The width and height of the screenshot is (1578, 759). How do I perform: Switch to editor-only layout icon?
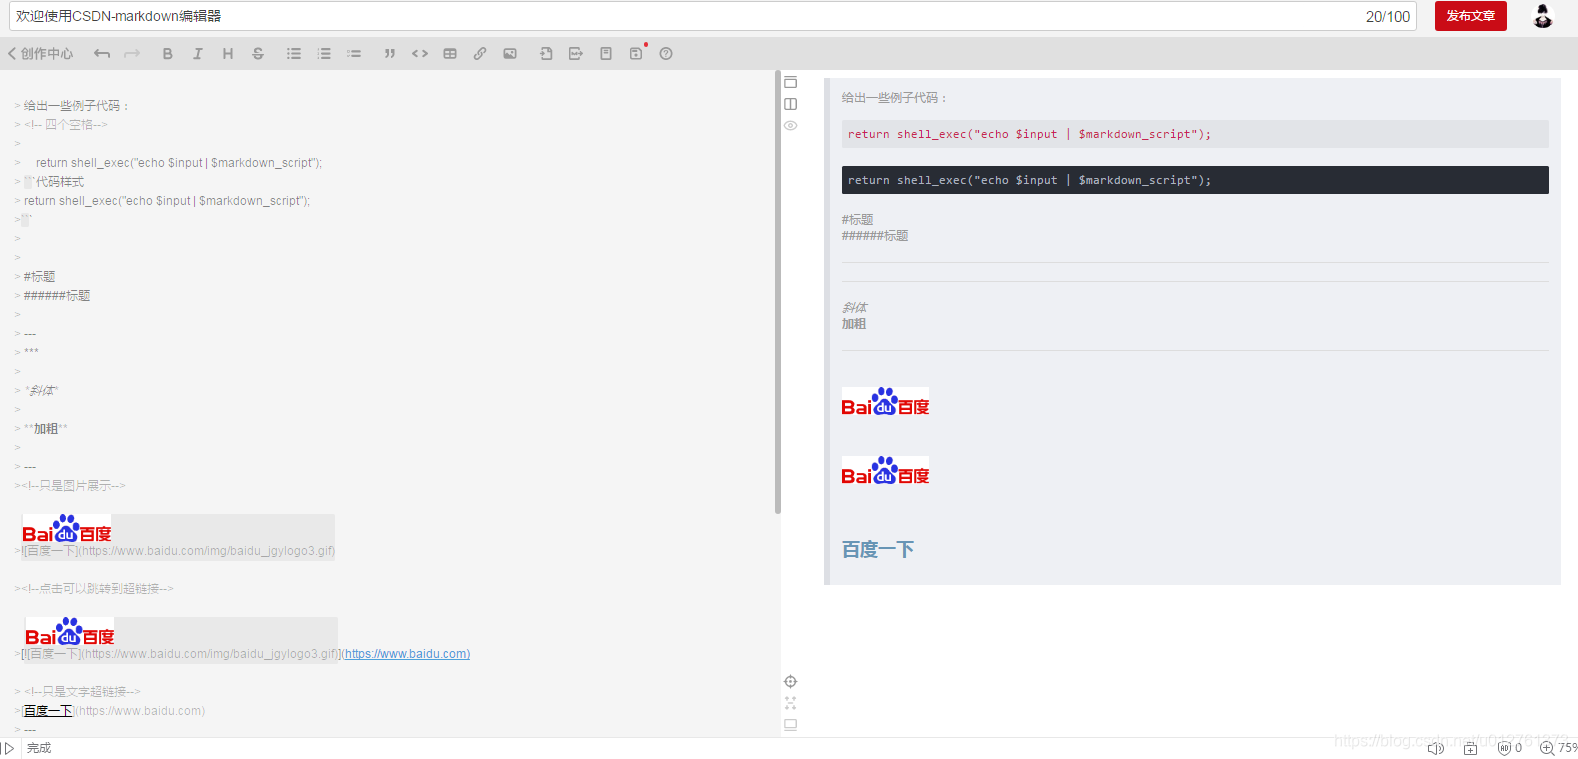click(x=791, y=82)
